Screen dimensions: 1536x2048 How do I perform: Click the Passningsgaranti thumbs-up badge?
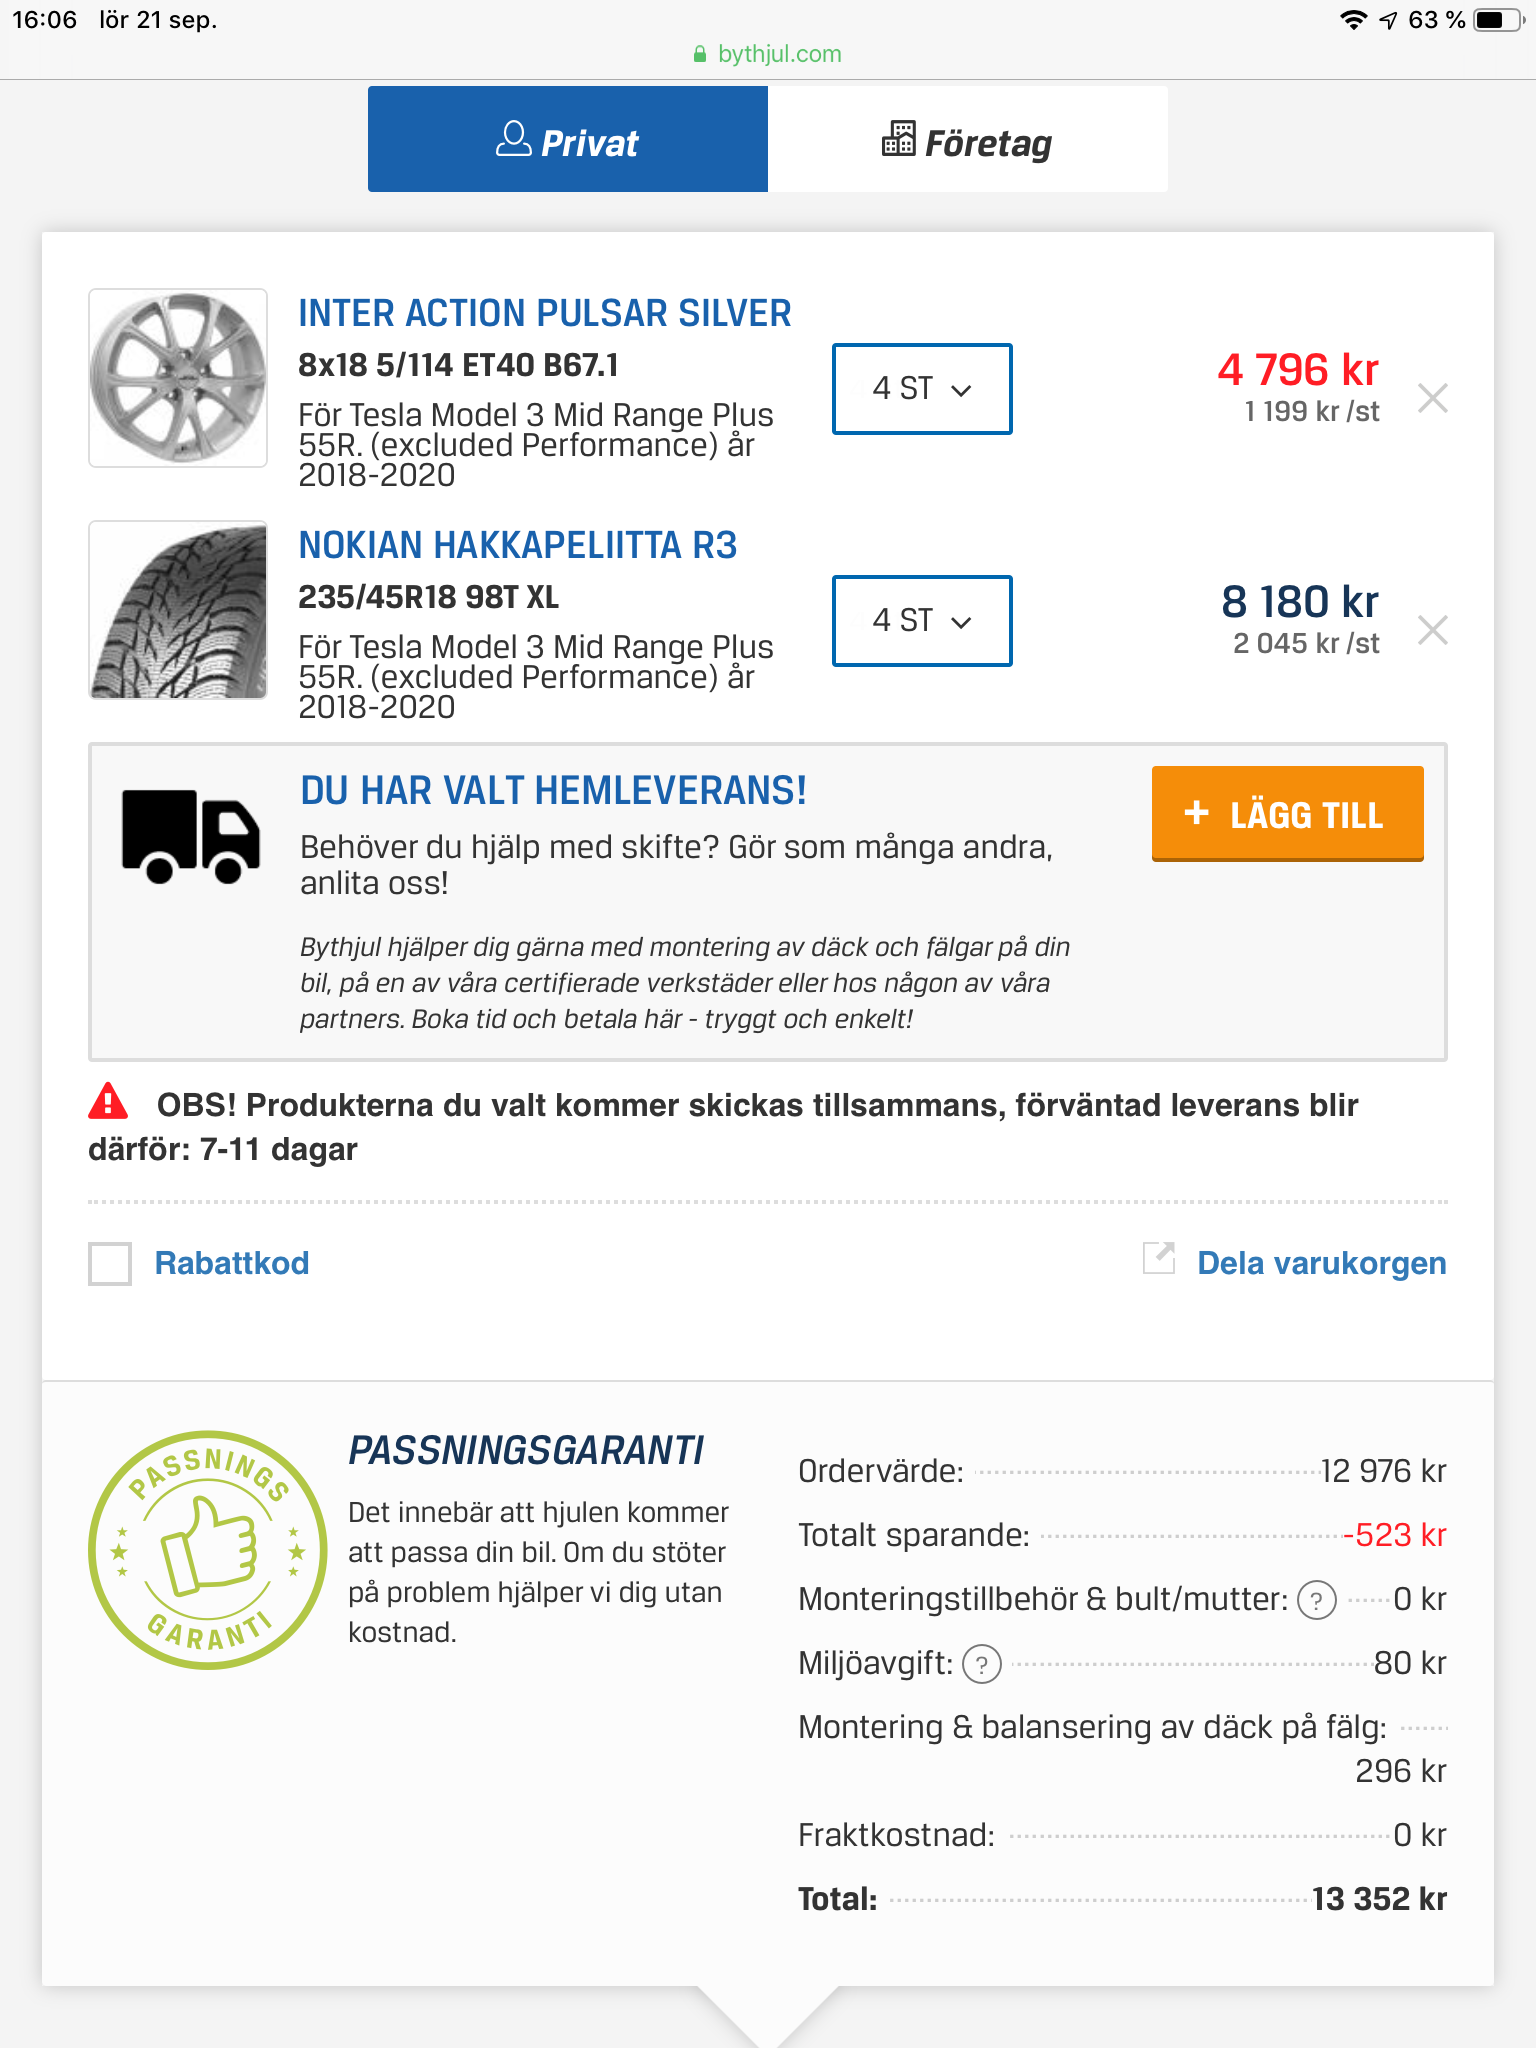208,1549
